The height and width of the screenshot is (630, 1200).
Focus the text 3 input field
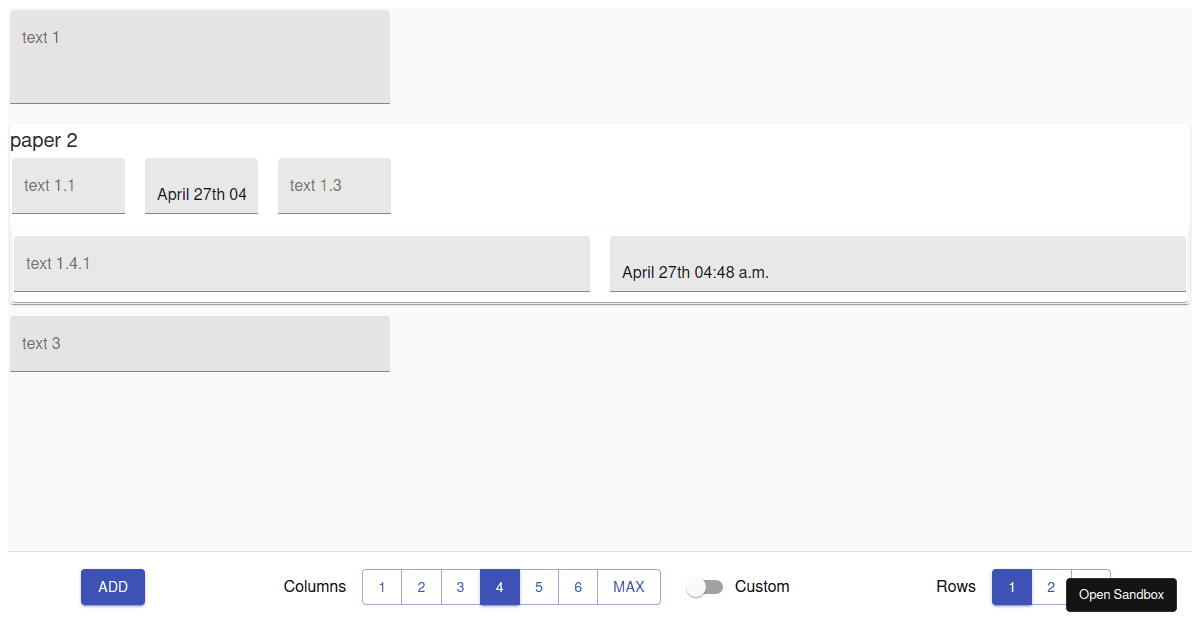pyautogui.click(x=200, y=344)
